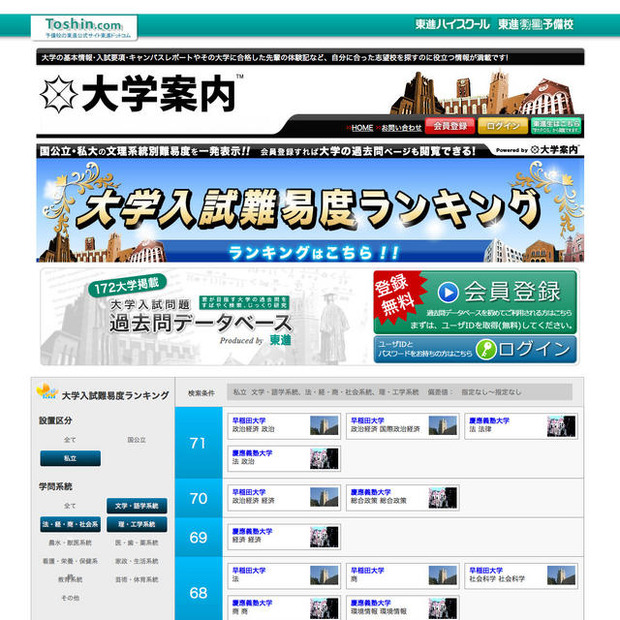
Task: Click the blue play icon beside 会員登録
Action: [x=448, y=293]
